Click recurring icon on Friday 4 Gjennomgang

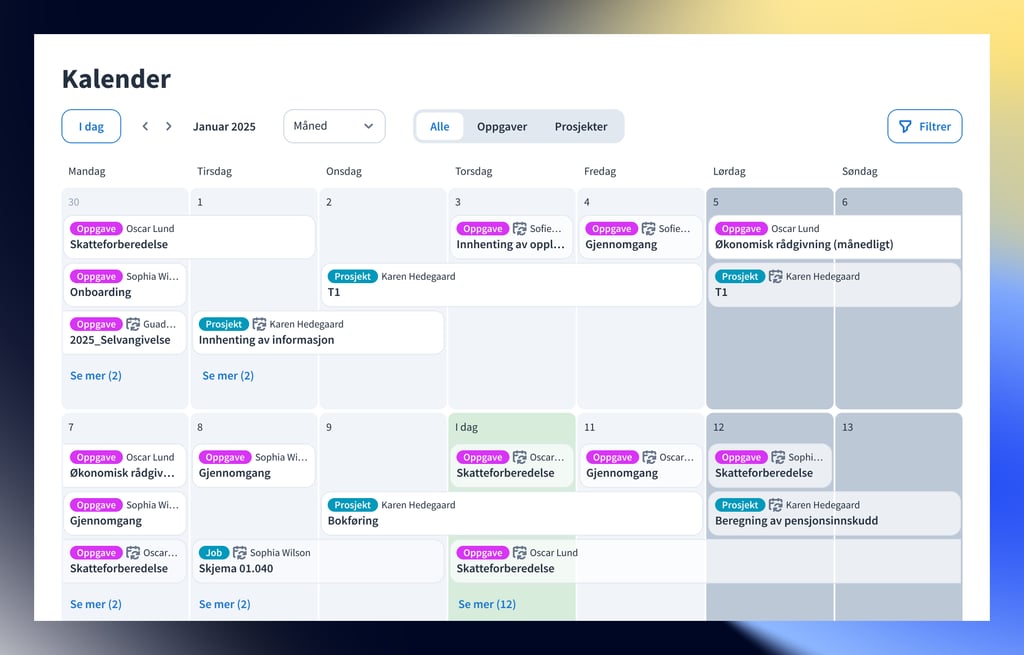(648, 228)
